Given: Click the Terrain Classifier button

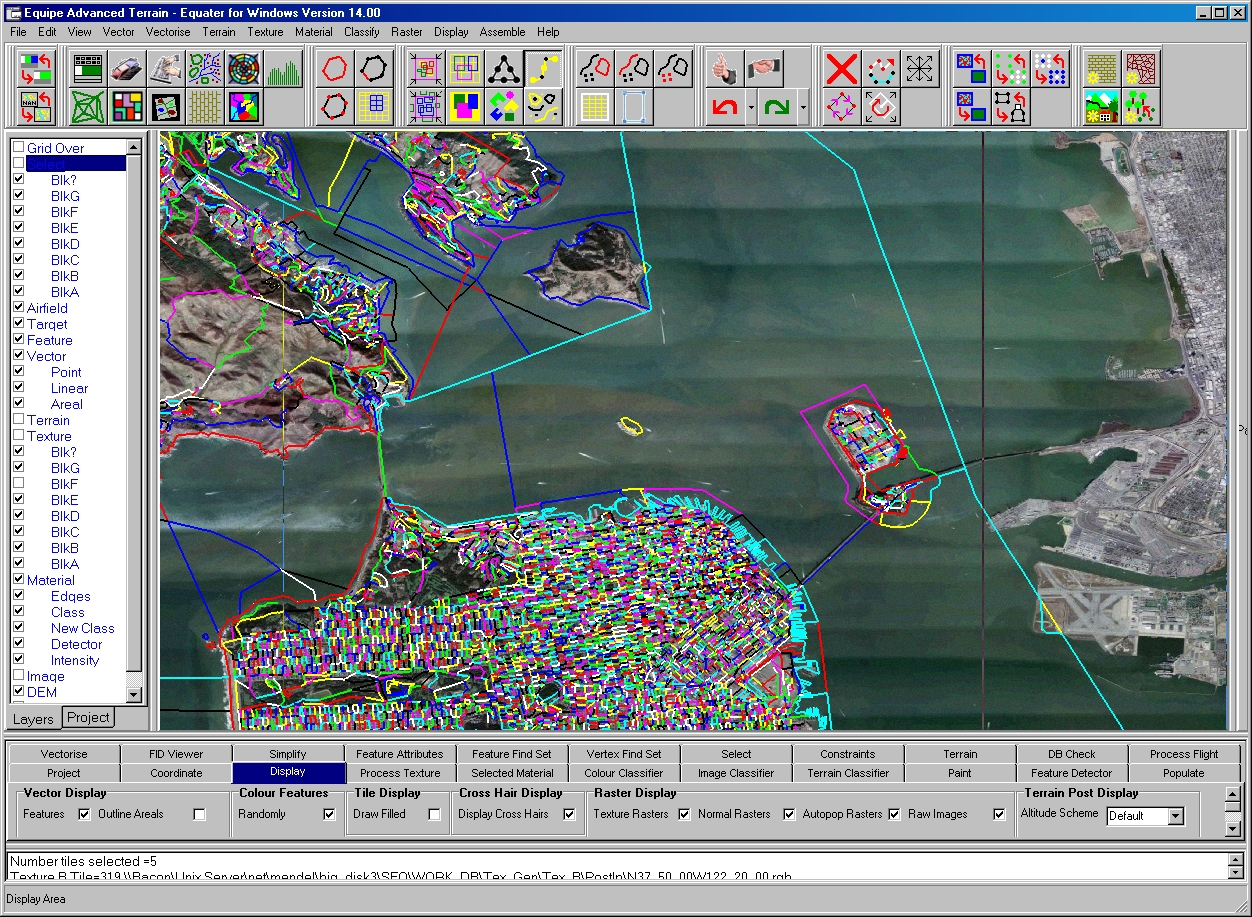Looking at the screenshot, I should click(x=848, y=773).
